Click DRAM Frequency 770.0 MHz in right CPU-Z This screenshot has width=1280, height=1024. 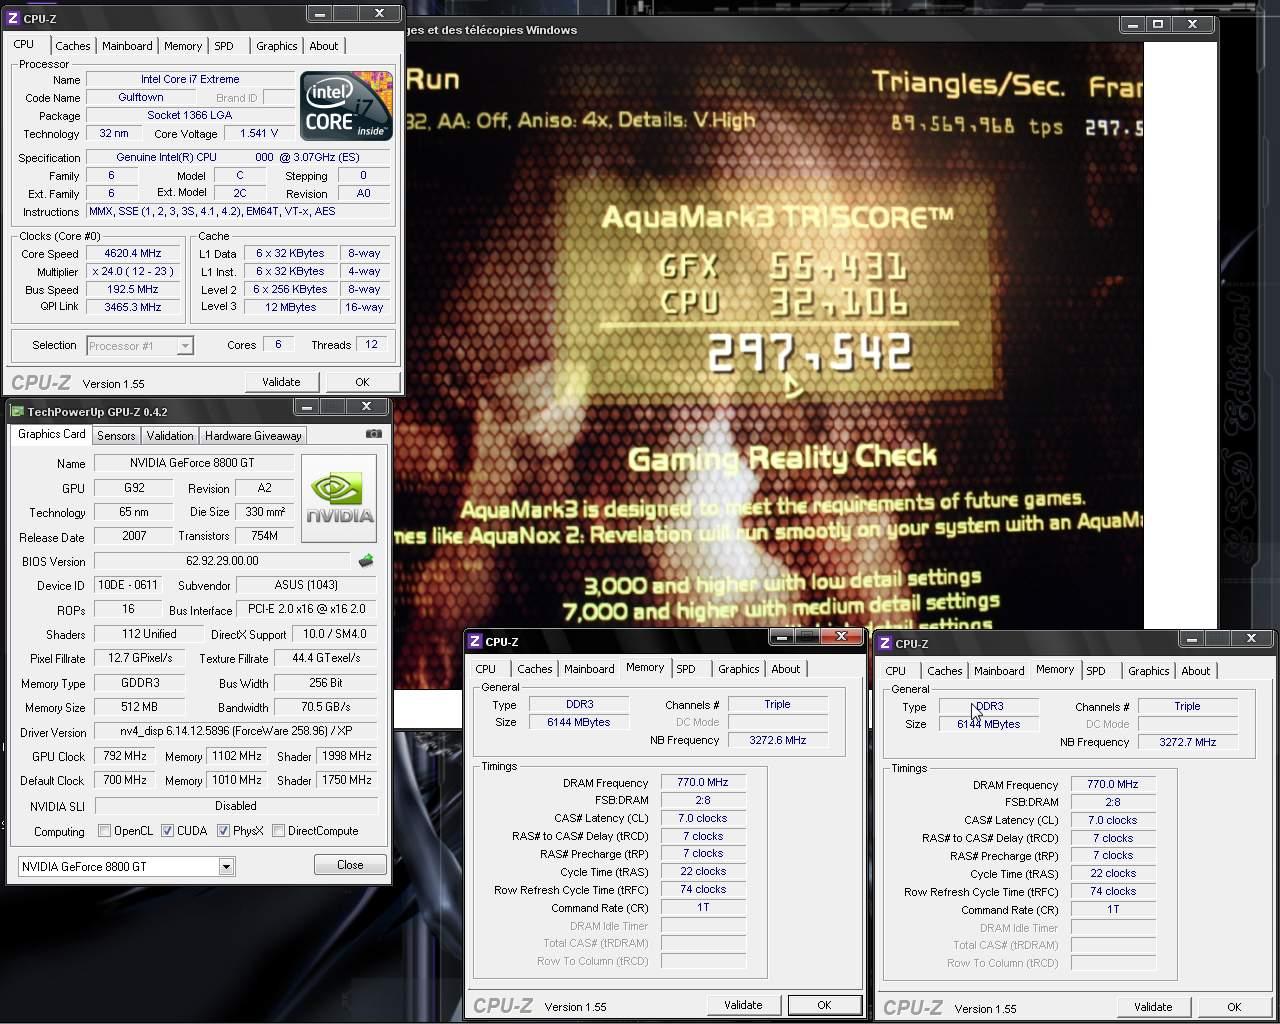[1113, 785]
